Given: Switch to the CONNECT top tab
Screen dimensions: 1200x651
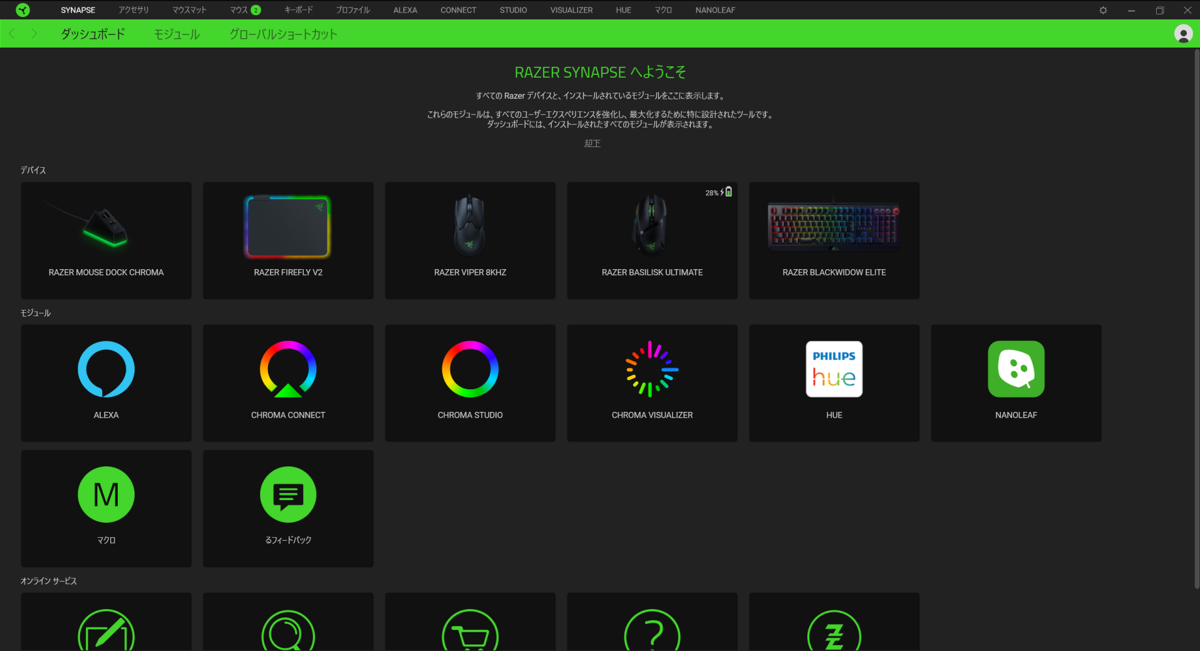Looking at the screenshot, I should tap(458, 10).
